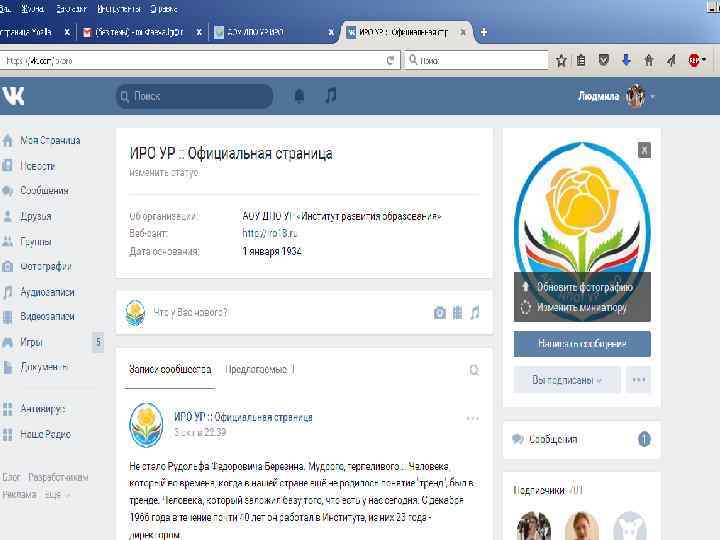Open Аудиозаписи in sidebar
This screenshot has width=720, height=540.
tap(47, 292)
